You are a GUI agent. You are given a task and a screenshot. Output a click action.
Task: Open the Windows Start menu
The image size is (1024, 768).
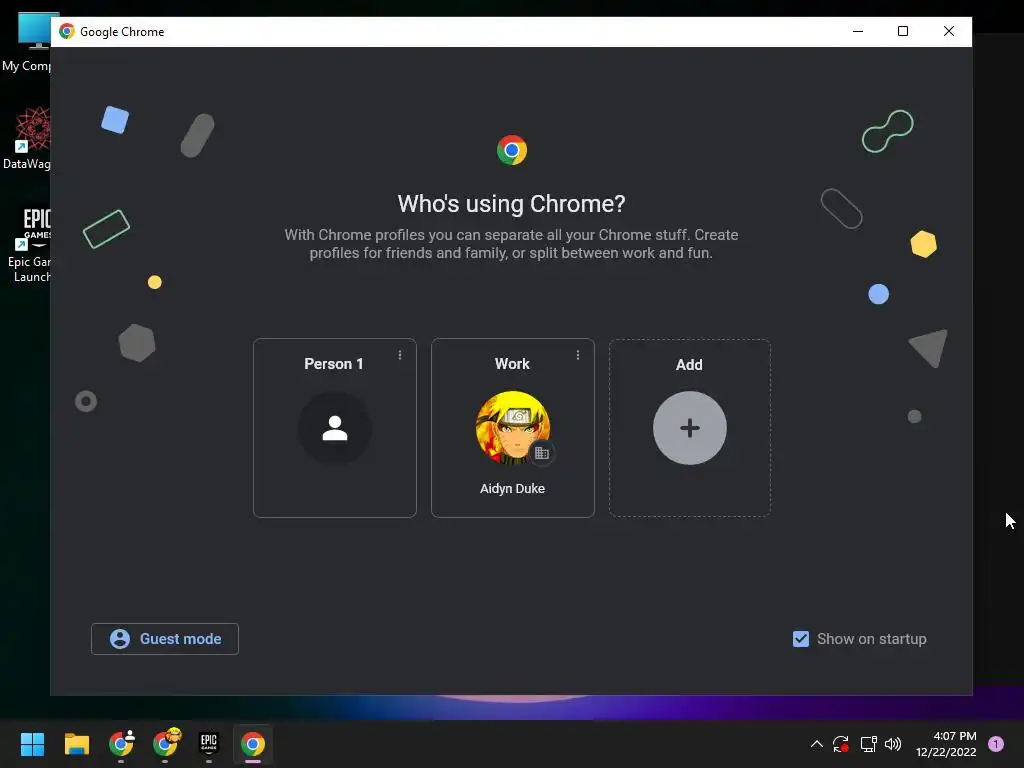click(32, 744)
